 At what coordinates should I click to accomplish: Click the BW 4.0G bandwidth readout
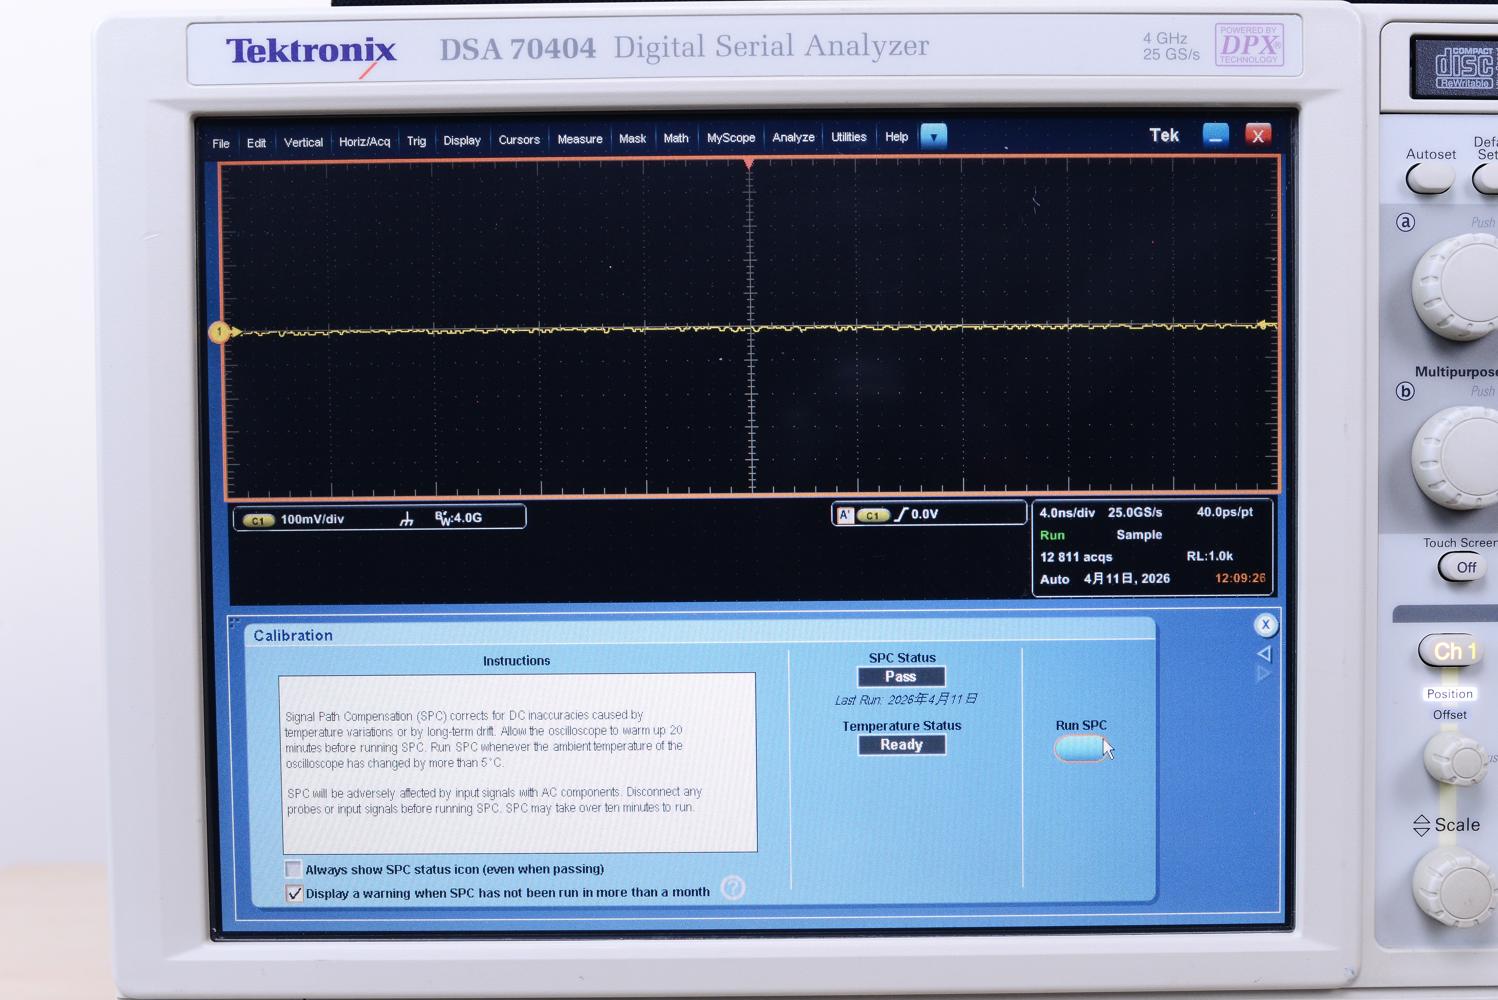[459, 518]
